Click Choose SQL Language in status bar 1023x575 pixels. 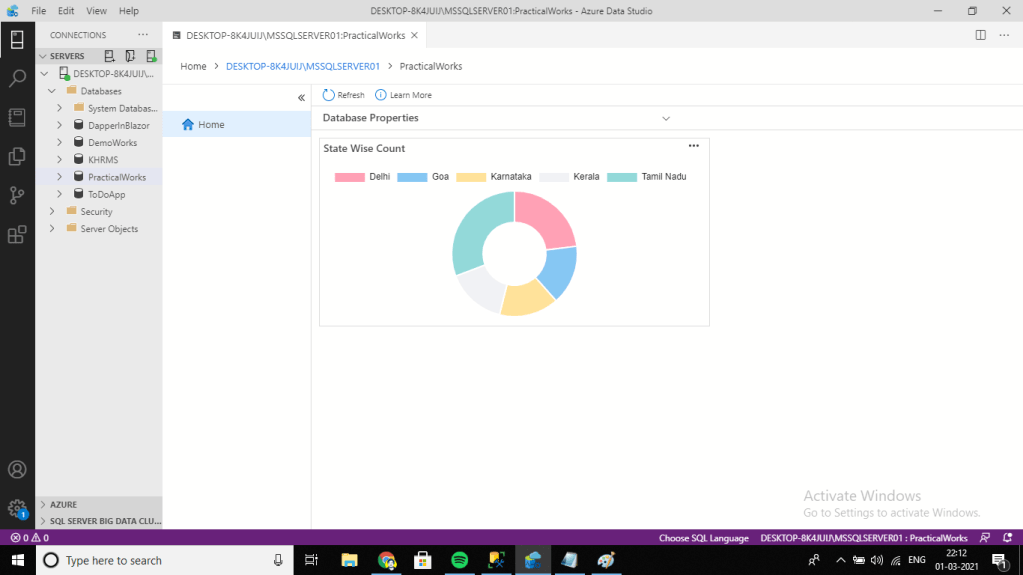tap(703, 538)
